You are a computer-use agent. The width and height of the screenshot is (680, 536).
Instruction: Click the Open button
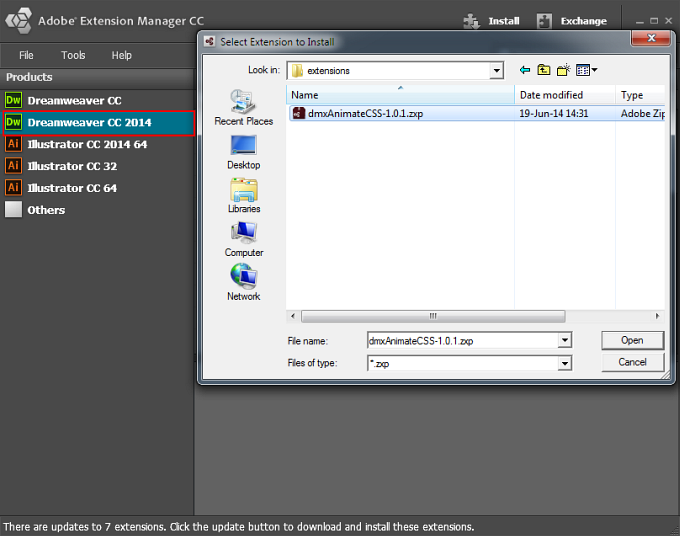click(x=632, y=340)
